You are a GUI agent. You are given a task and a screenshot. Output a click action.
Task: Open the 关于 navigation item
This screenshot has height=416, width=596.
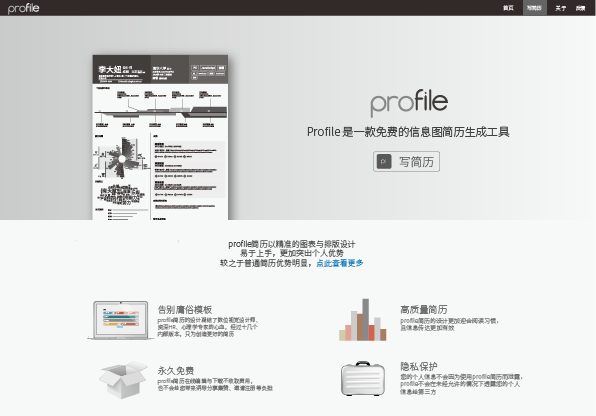(x=560, y=8)
